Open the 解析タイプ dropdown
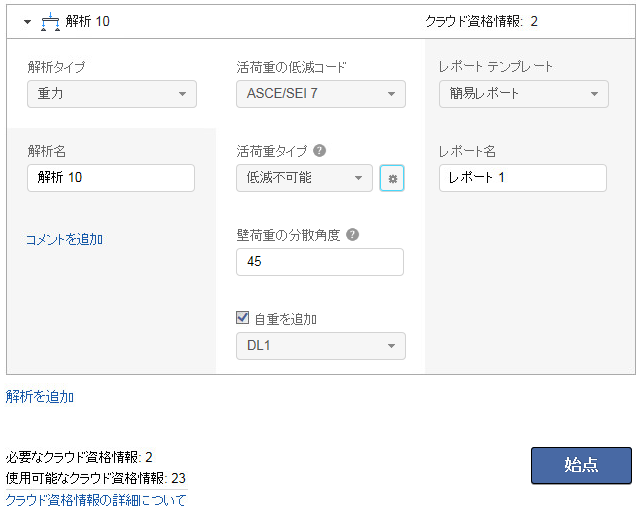The image size is (643, 517). 112,94
